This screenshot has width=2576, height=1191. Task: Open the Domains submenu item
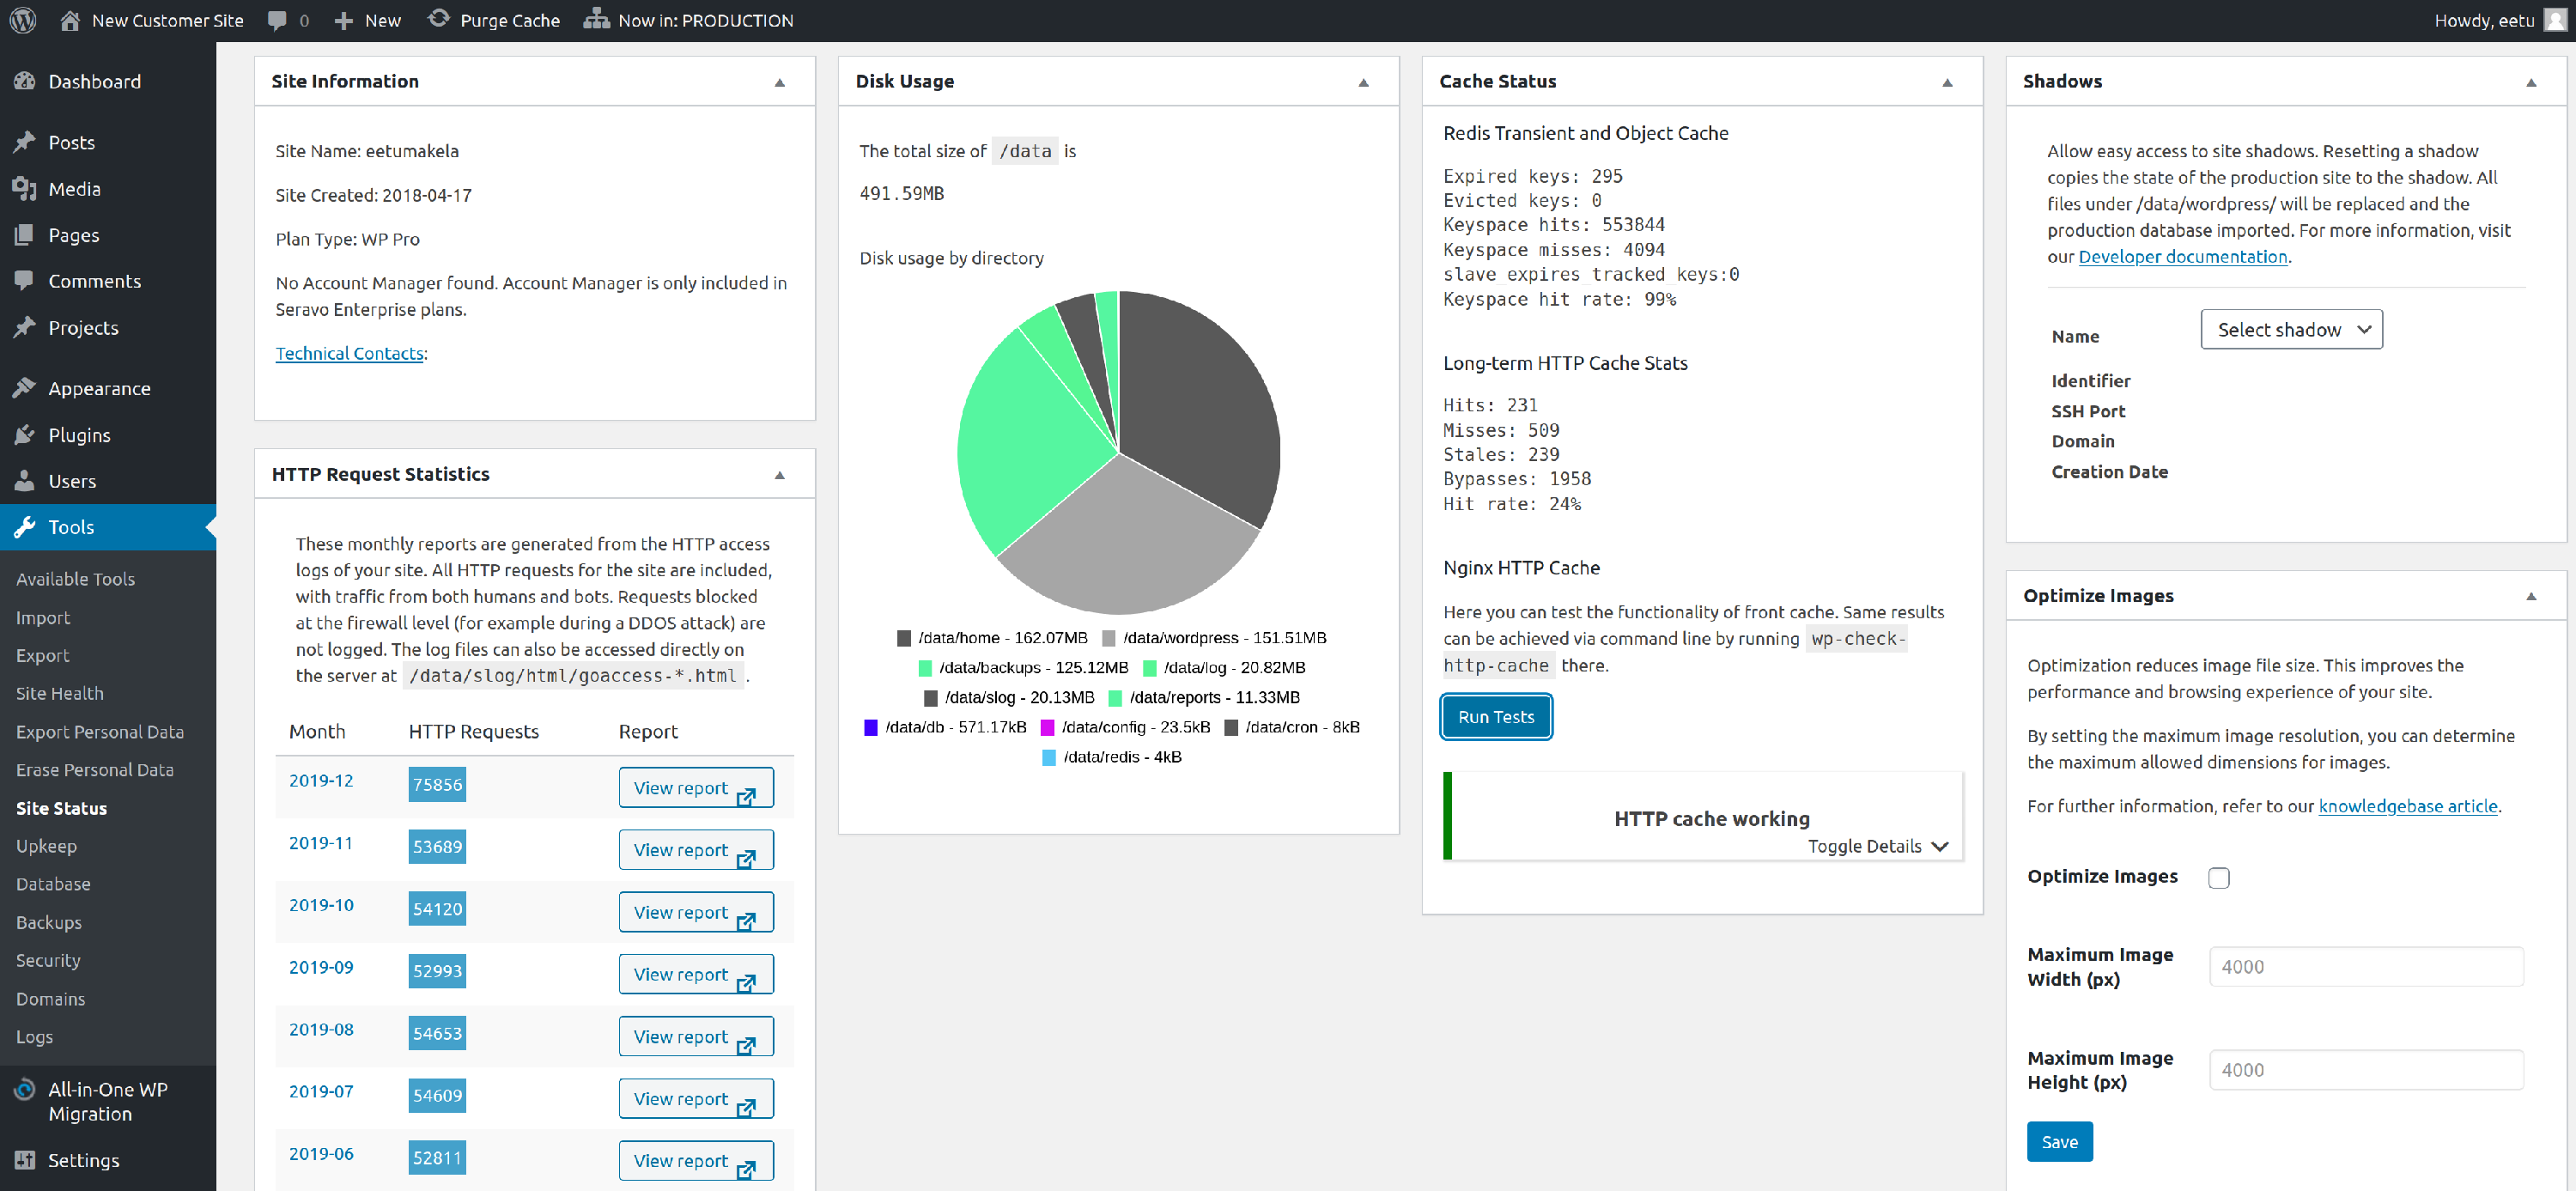50,999
